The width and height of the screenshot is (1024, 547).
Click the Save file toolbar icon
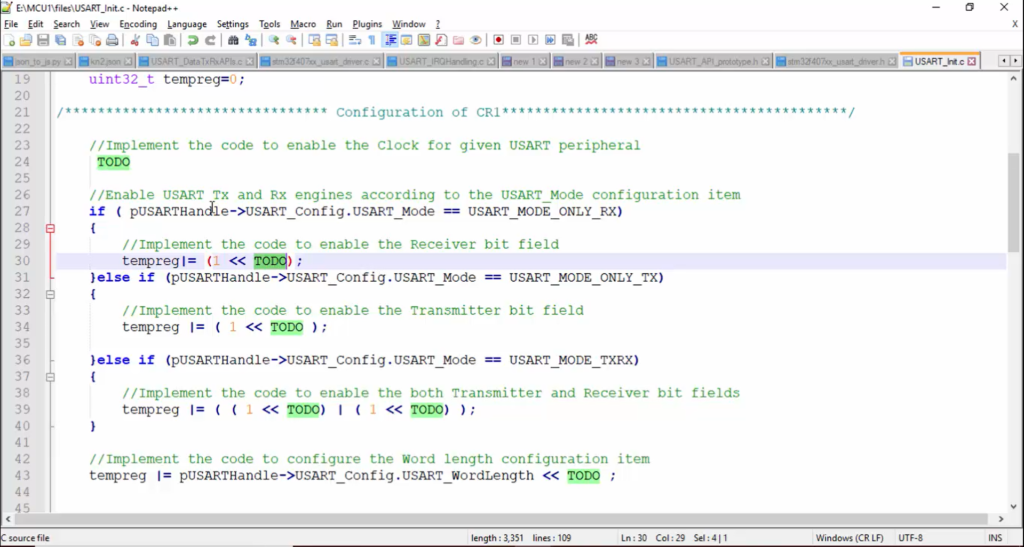43,40
